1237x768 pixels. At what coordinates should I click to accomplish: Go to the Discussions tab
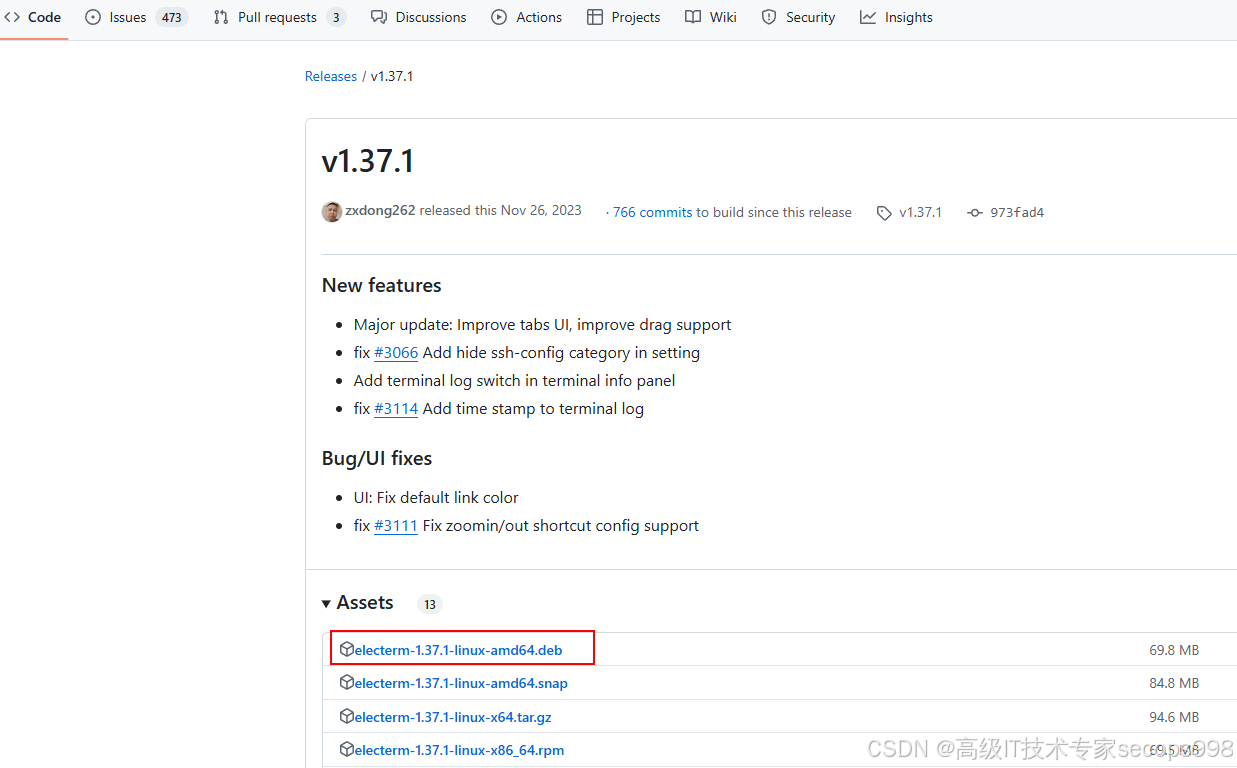pyautogui.click(x=418, y=17)
